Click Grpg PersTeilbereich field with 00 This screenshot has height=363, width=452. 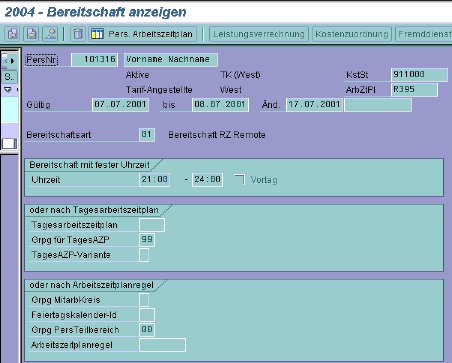click(147, 330)
